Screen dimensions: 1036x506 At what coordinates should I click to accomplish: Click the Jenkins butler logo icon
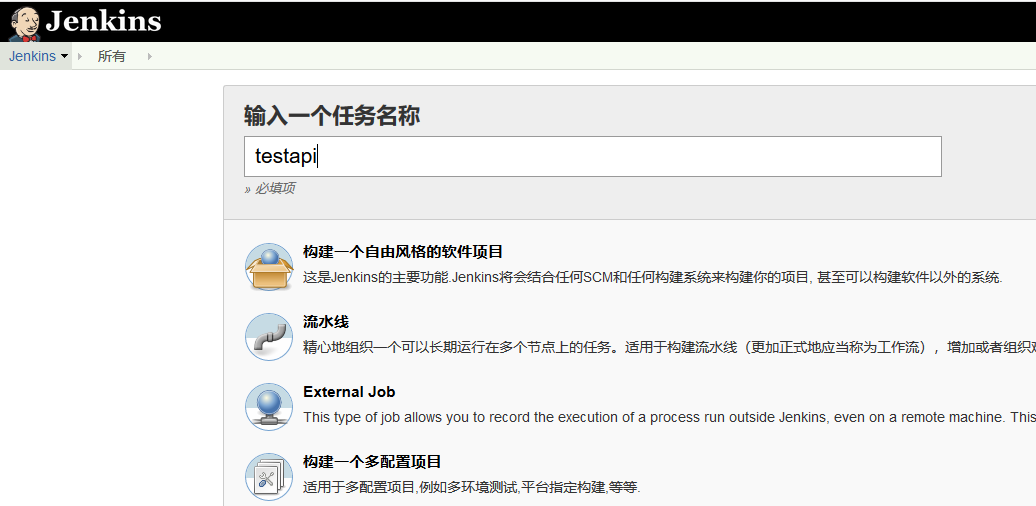pos(24,22)
